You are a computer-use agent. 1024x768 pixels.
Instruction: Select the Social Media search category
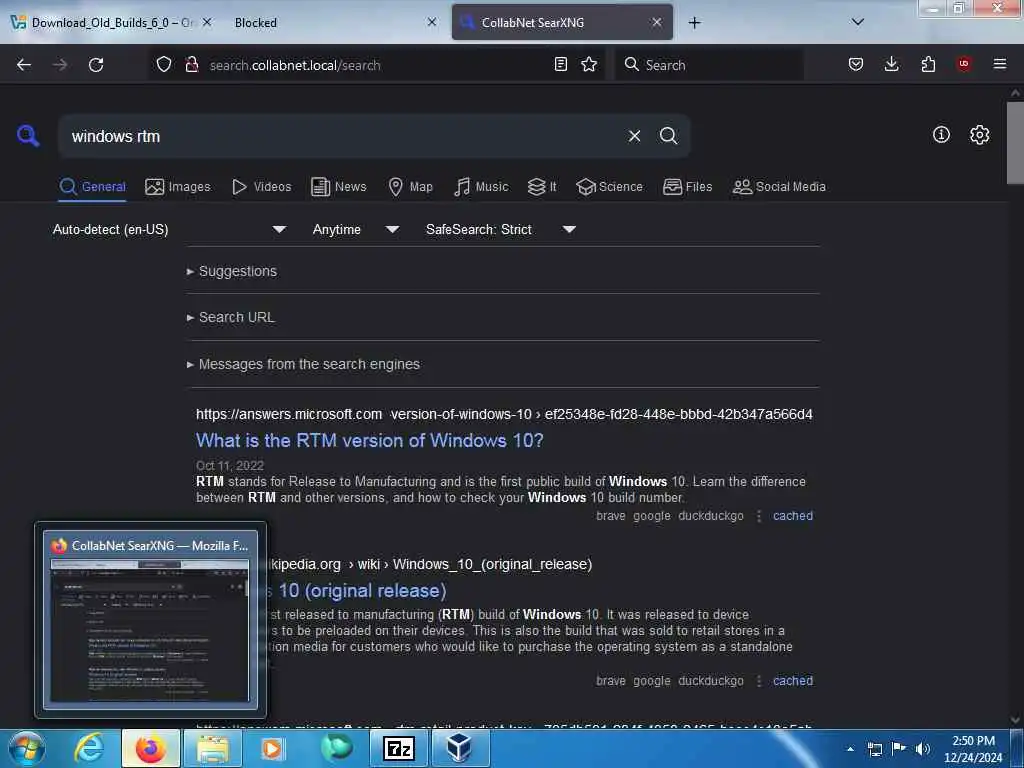779,187
